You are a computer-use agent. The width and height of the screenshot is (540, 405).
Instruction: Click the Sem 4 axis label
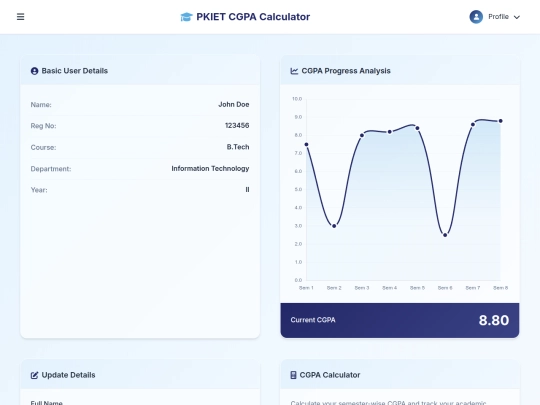pos(390,288)
